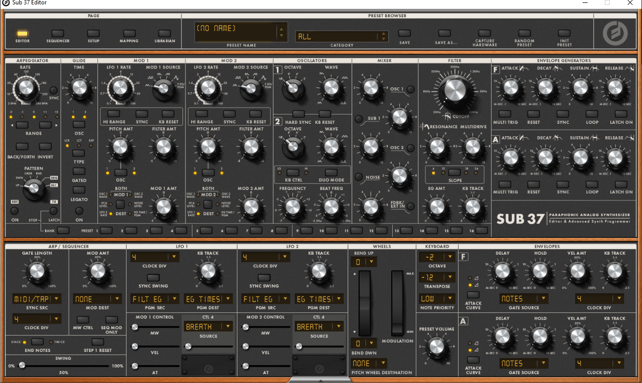Click the Preset Volume knob
The width and height of the screenshot is (642, 383).
tap(436, 347)
